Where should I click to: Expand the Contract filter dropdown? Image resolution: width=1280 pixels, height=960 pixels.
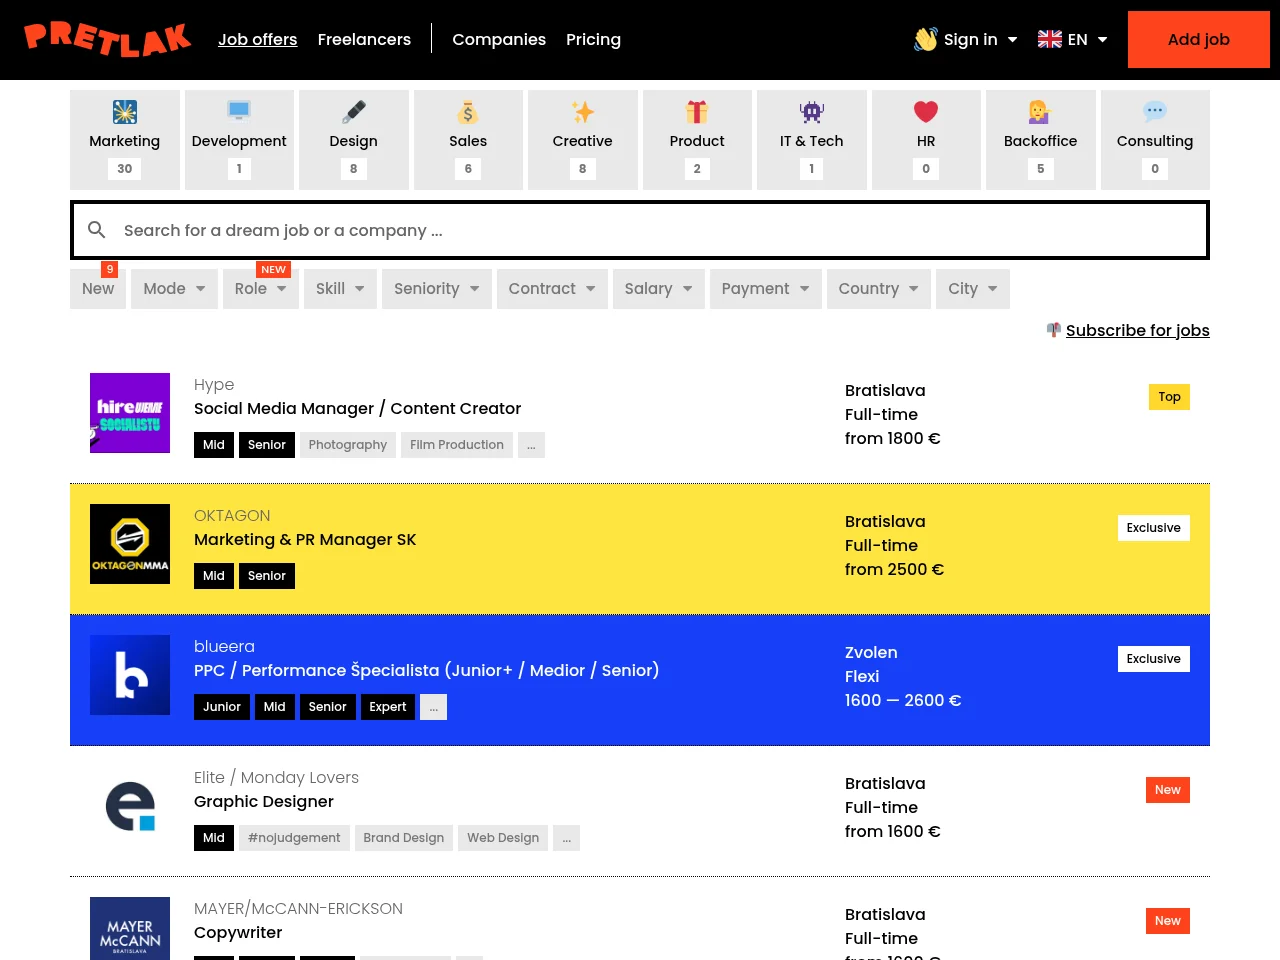(x=552, y=289)
